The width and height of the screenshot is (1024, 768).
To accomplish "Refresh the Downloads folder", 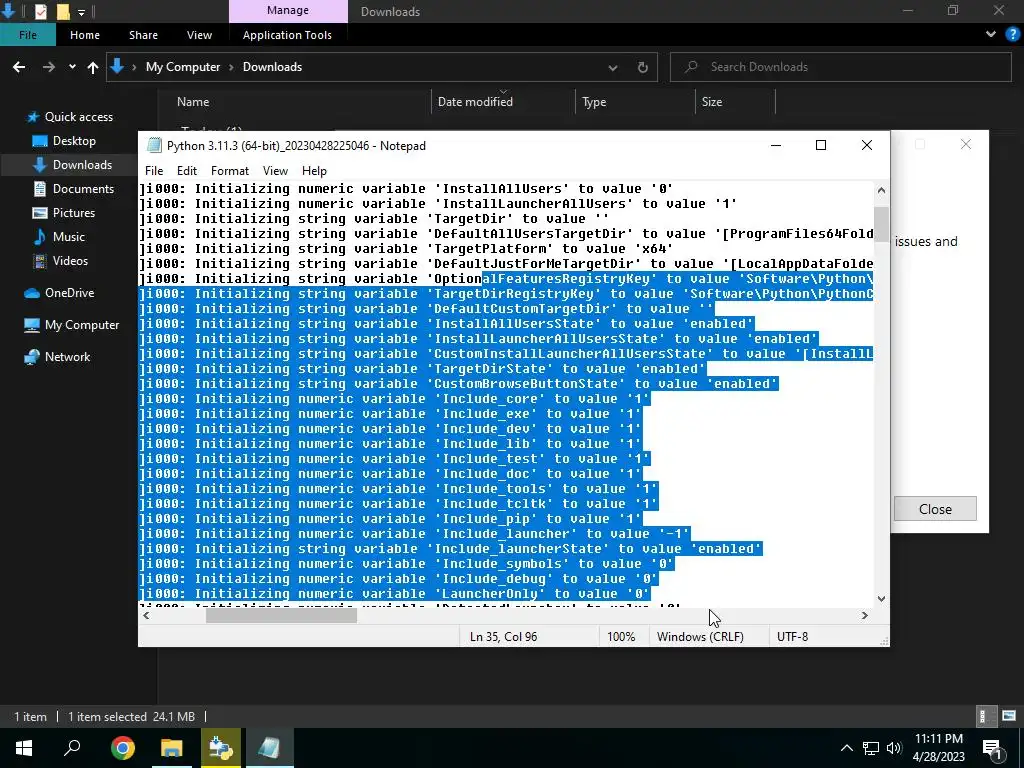I will tap(643, 67).
